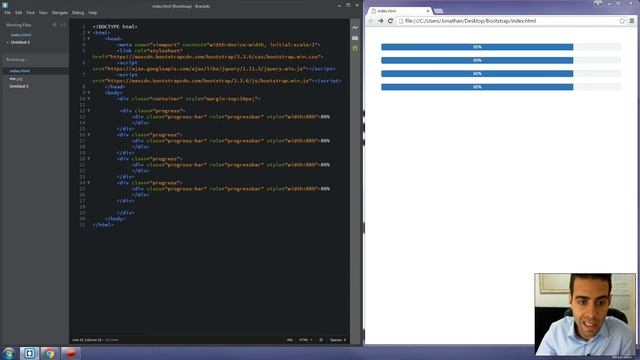Viewport: 640px width, 360px height.
Task: Click the linting status circle in the status bar
Action: click(321, 340)
